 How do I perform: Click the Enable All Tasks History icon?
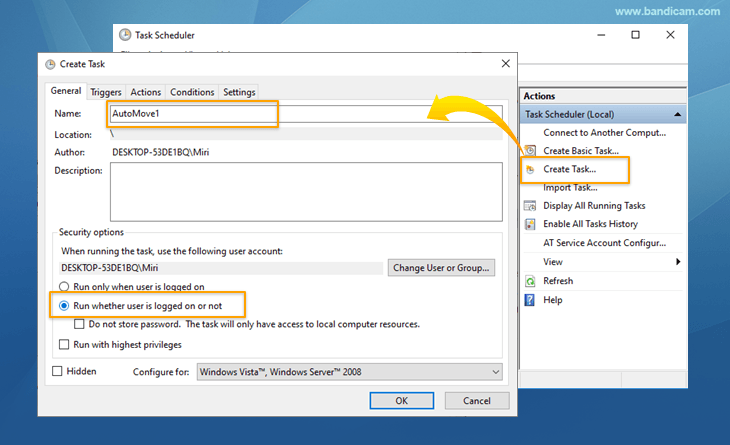(x=530, y=224)
